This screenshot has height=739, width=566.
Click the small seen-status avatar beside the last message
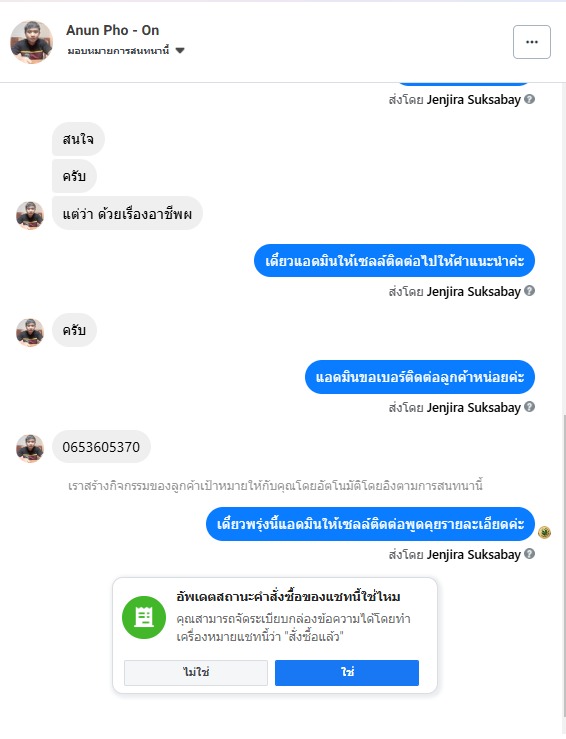(x=544, y=533)
